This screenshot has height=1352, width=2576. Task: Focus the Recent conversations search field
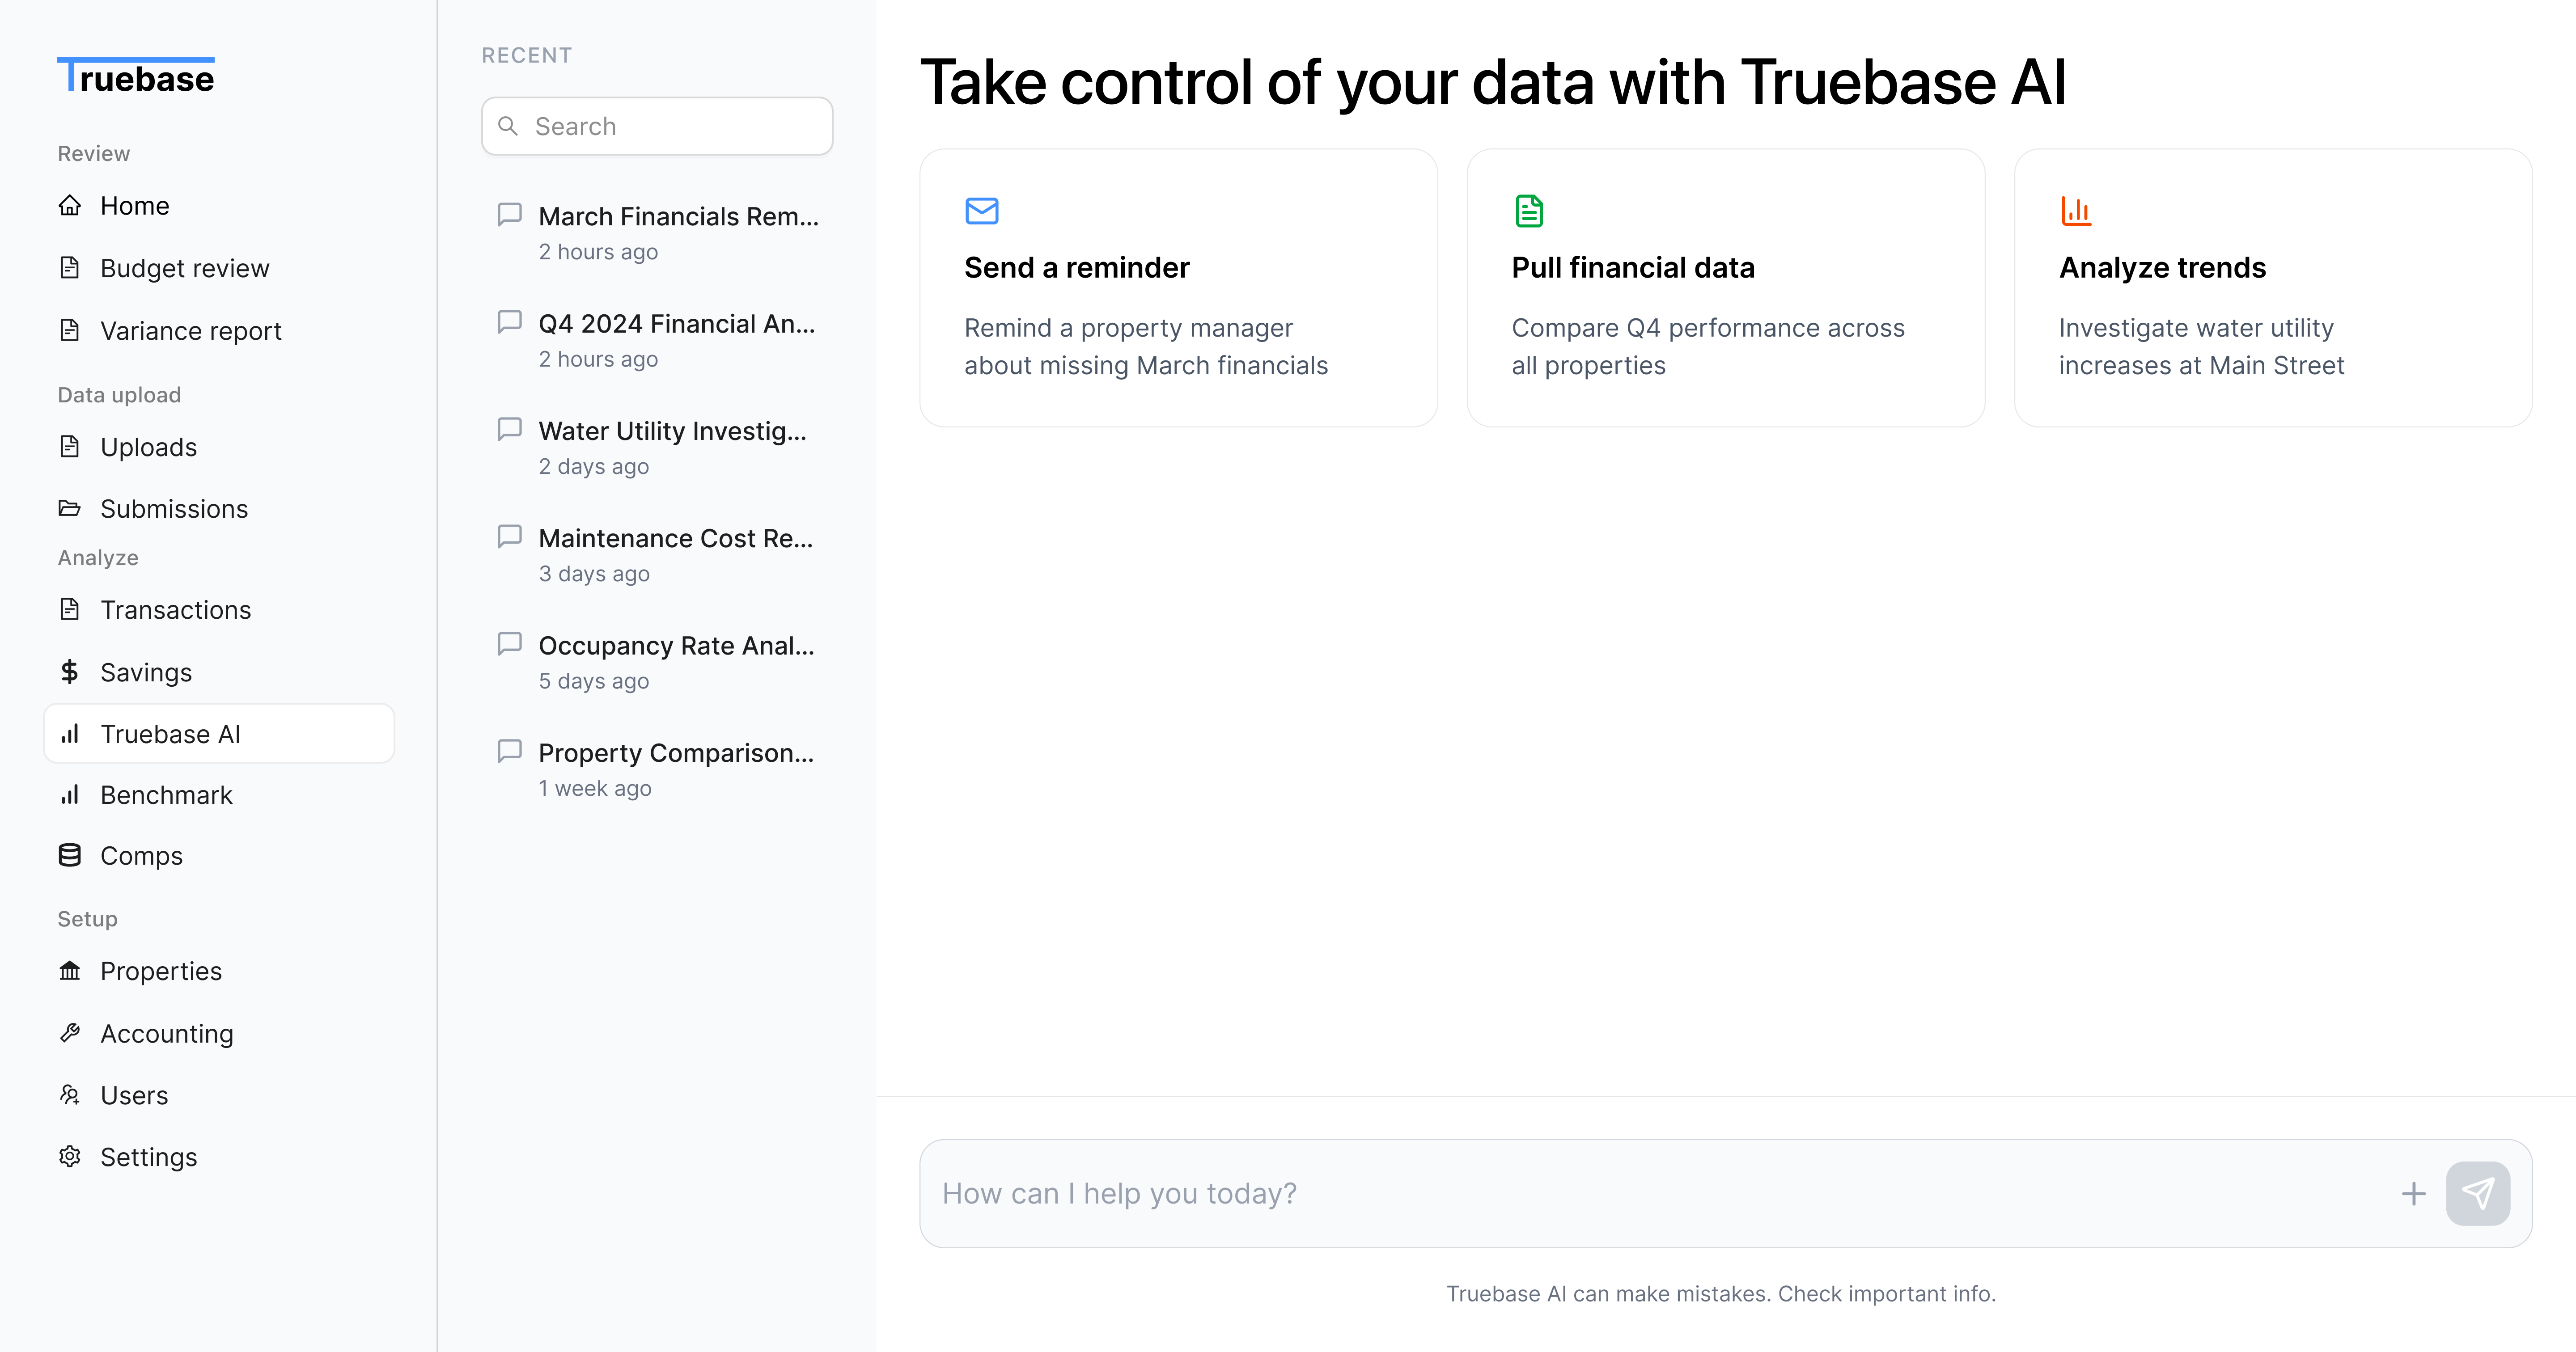657,126
